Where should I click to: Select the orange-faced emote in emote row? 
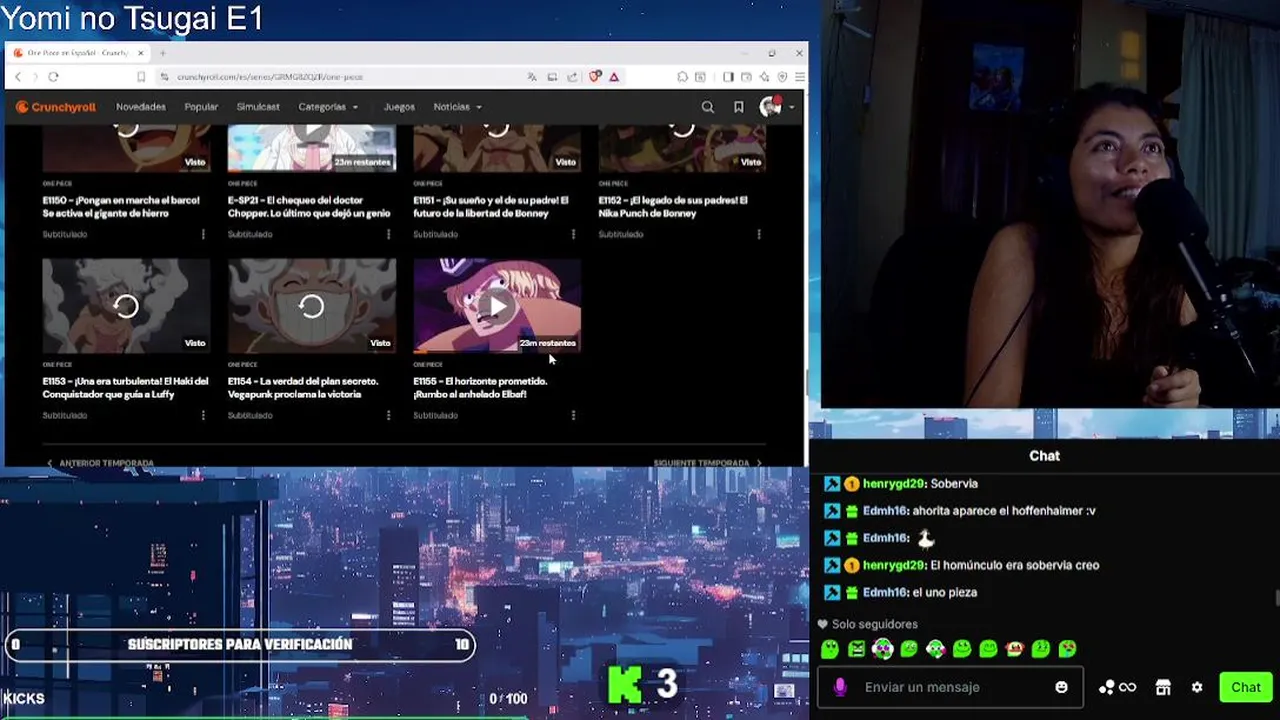click(1014, 649)
